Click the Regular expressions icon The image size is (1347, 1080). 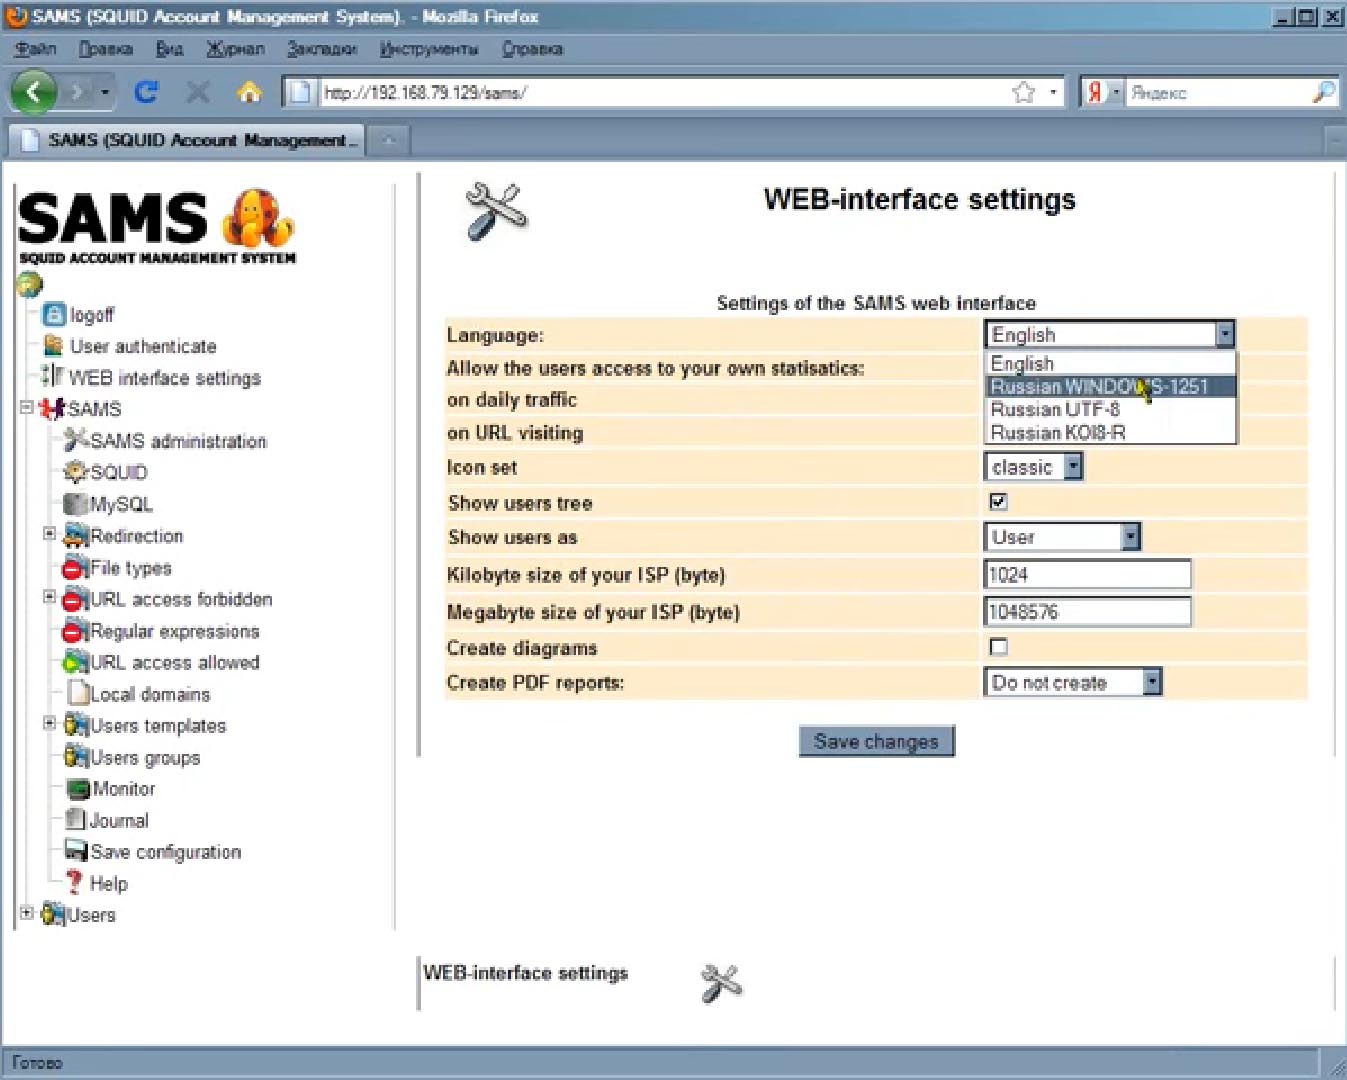pos(76,631)
